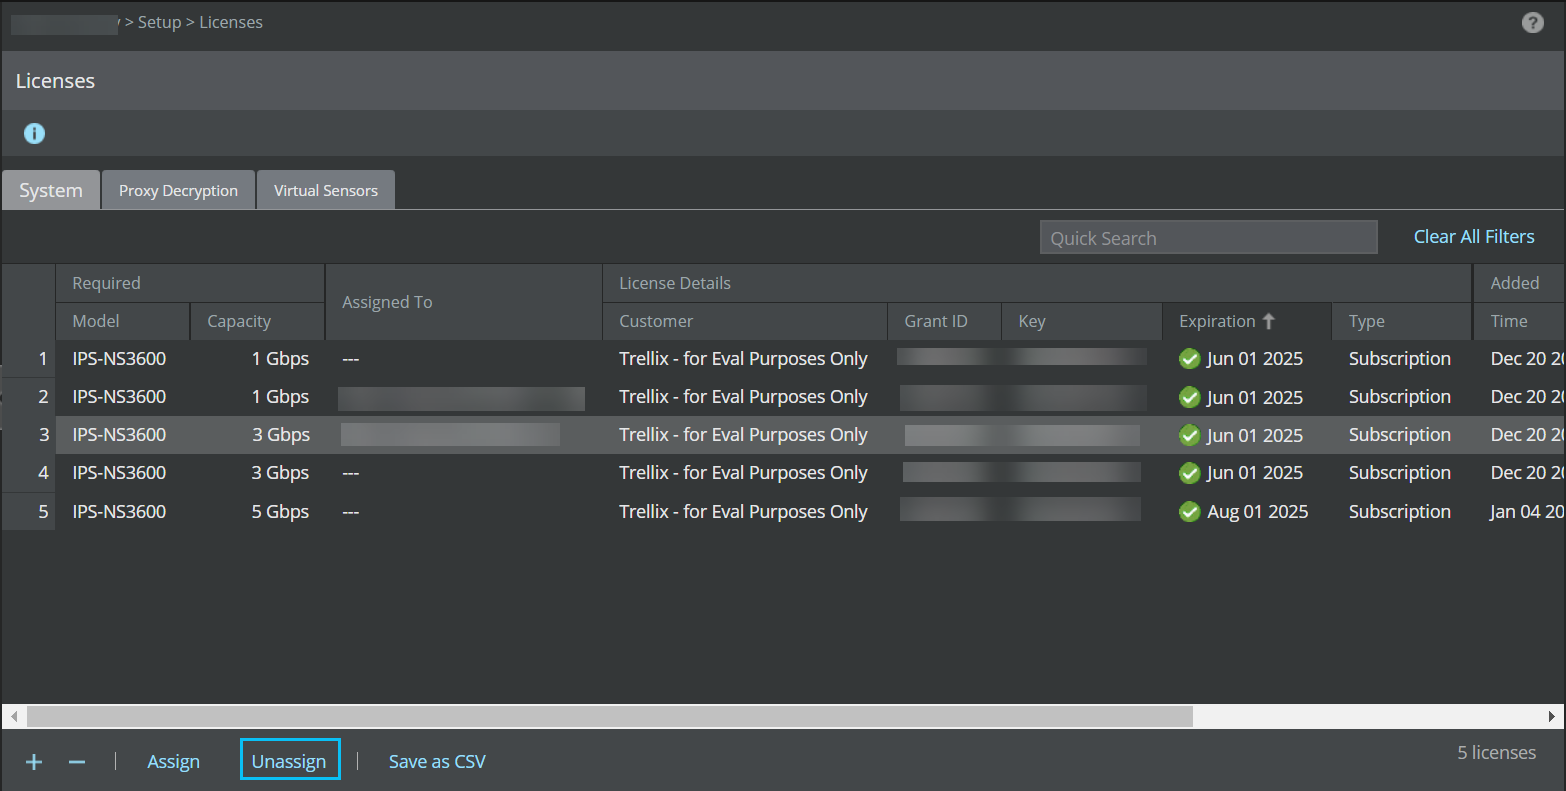
Task: Click green check icon in row 1
Action: 1189,359
